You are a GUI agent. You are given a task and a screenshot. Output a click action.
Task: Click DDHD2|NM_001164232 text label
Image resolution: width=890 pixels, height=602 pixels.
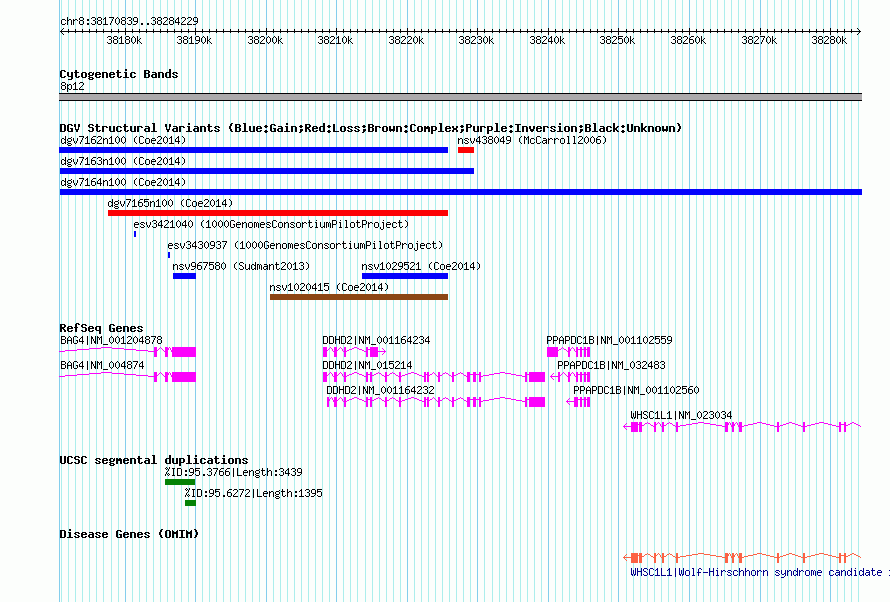pyautogui.click(x=380, y=390)
